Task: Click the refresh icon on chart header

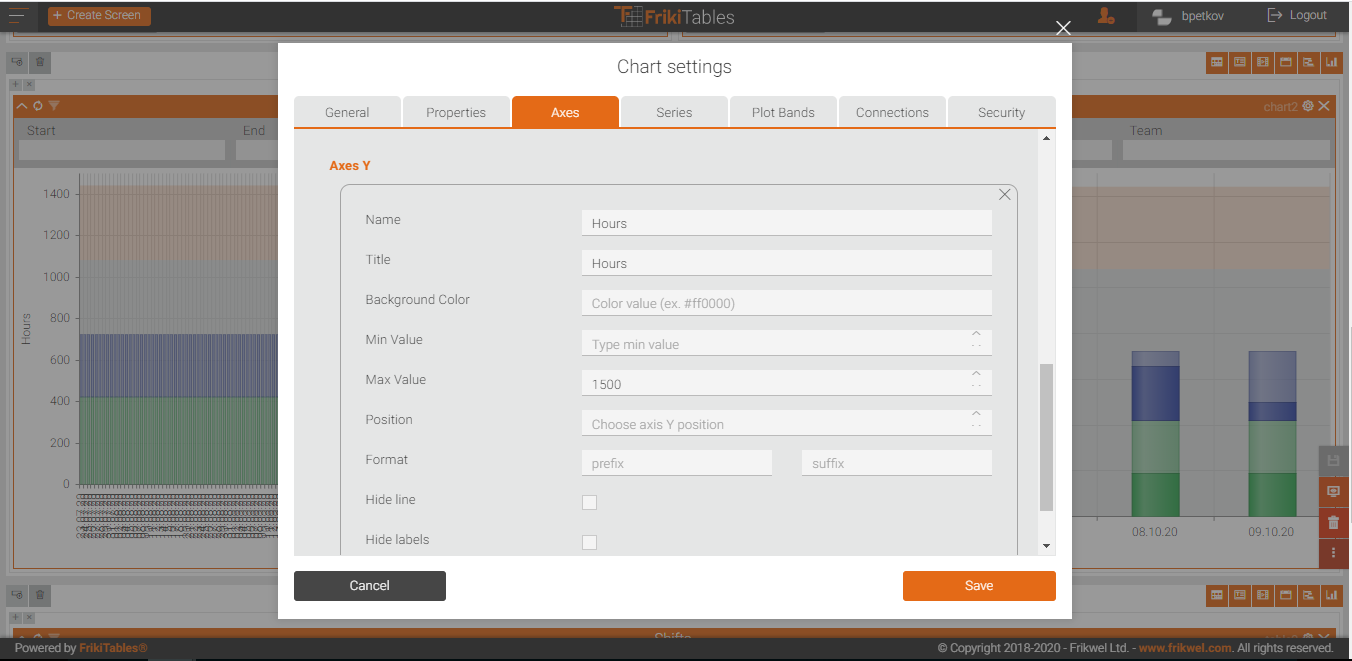Action: coord(38,106)
